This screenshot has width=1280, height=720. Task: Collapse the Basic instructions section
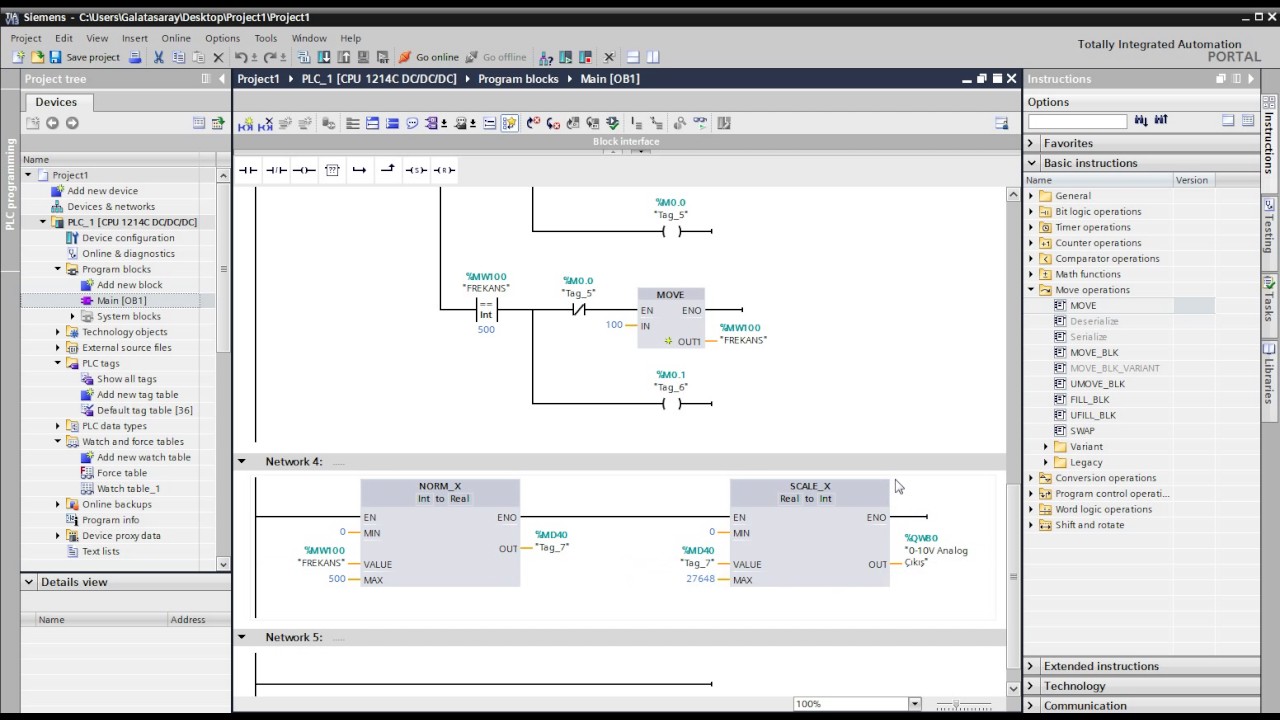[1031, 163]
